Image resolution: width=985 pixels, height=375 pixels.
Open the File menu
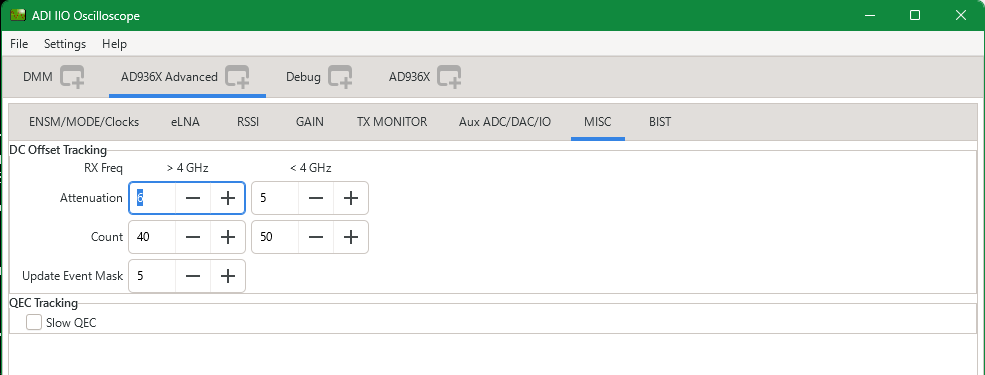pyautogui.click(x=19, y=44)
